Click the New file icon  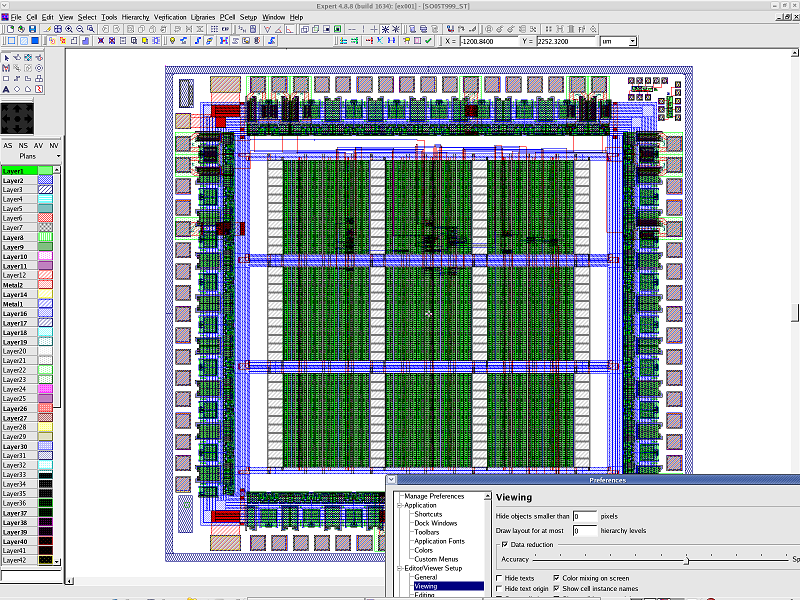(x=10, y=29)
